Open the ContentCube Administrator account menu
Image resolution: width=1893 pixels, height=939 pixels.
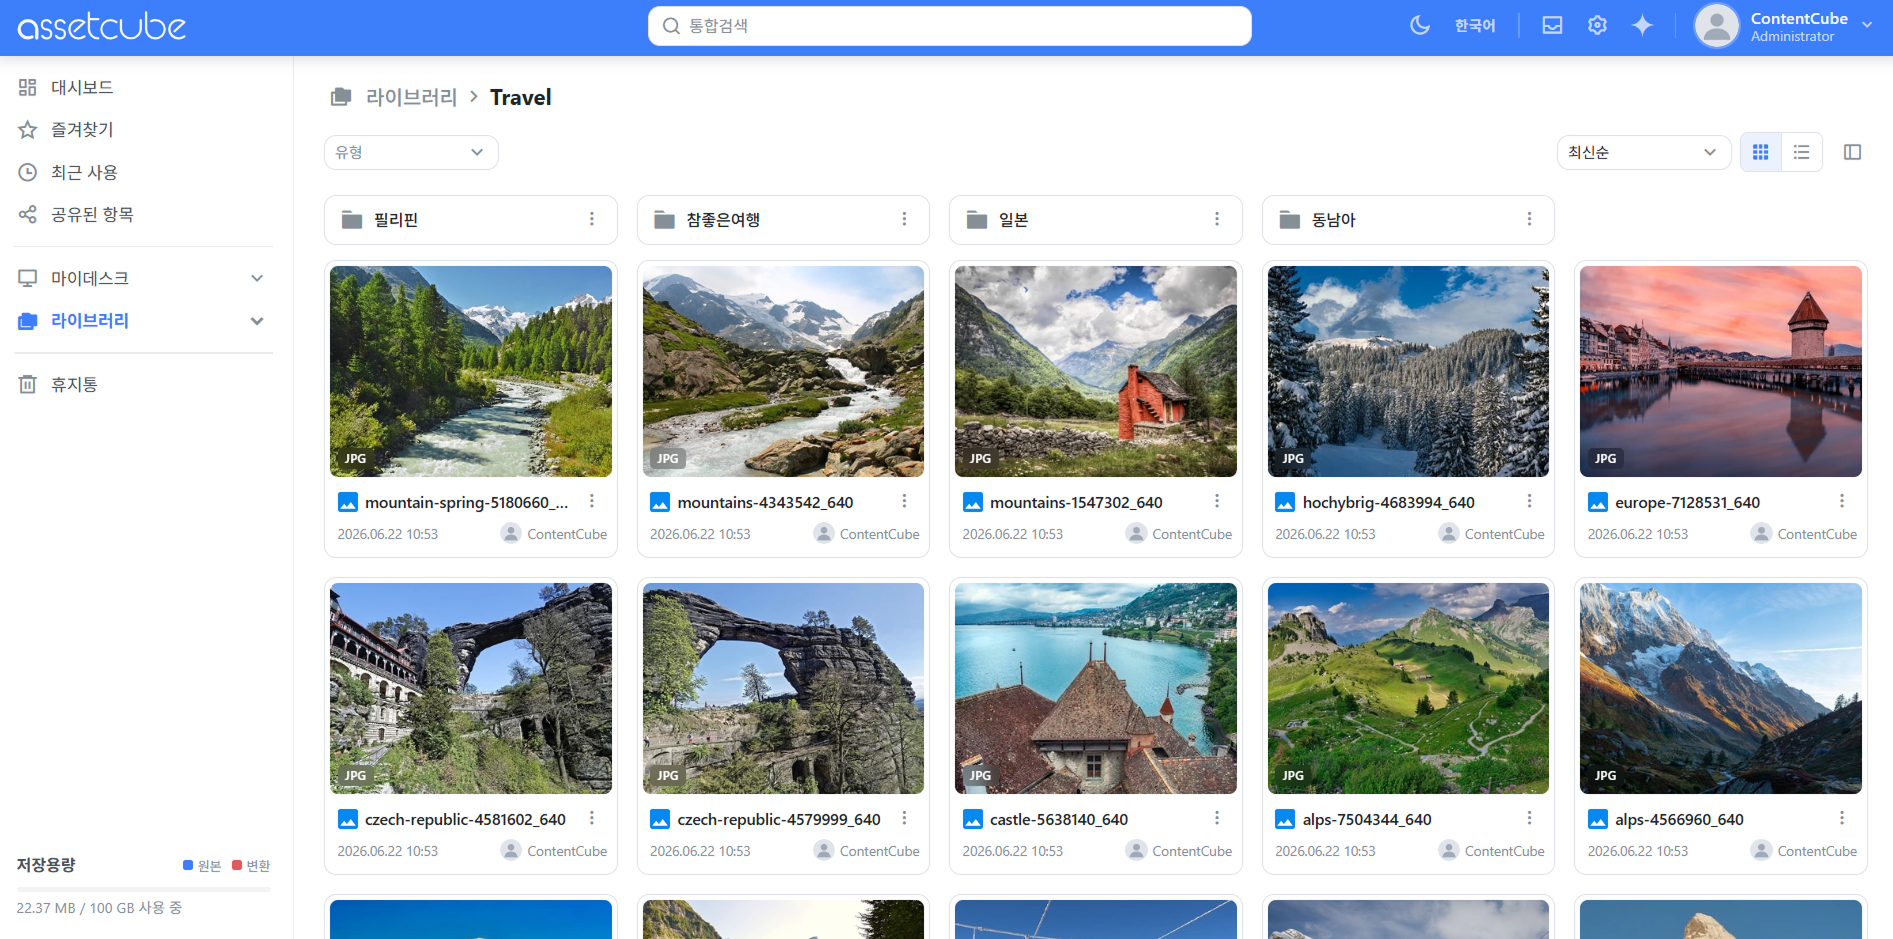(1783, 26)
